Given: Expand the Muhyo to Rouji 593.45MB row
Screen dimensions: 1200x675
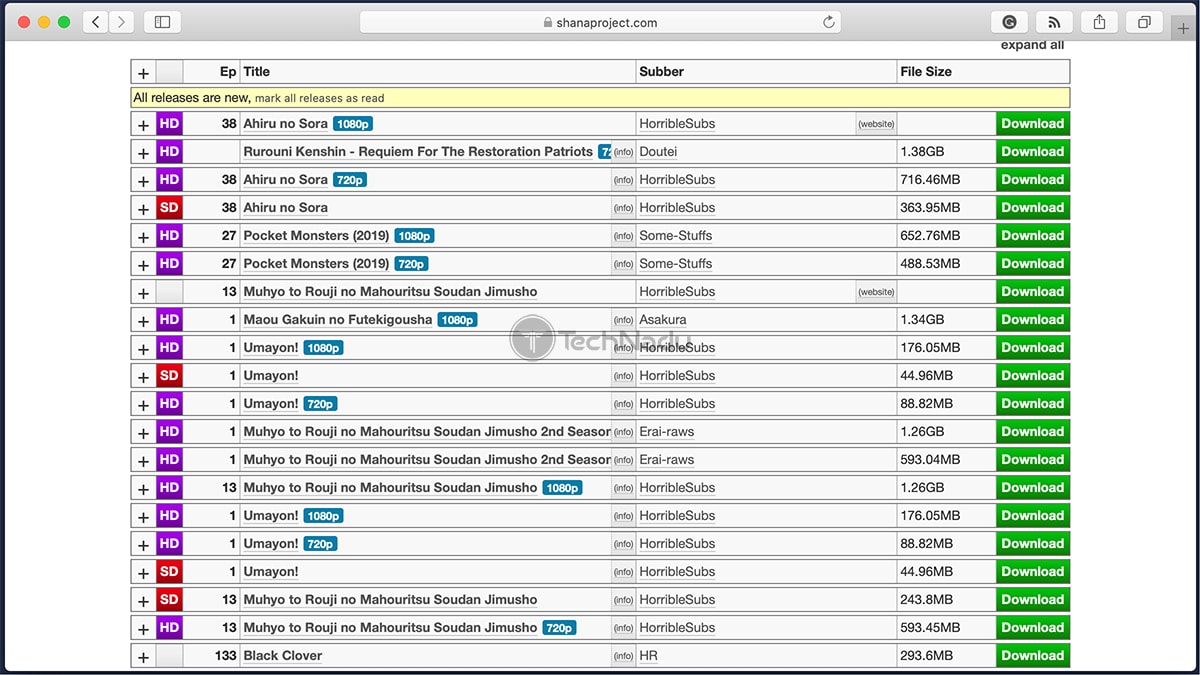Looking at the screenshot, I should pos(143,628).
